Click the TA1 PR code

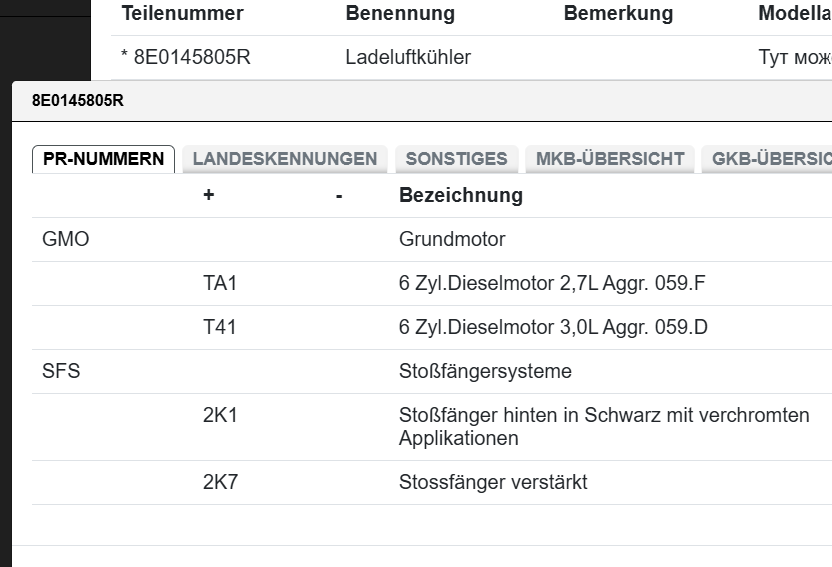[x=220, y=284]
